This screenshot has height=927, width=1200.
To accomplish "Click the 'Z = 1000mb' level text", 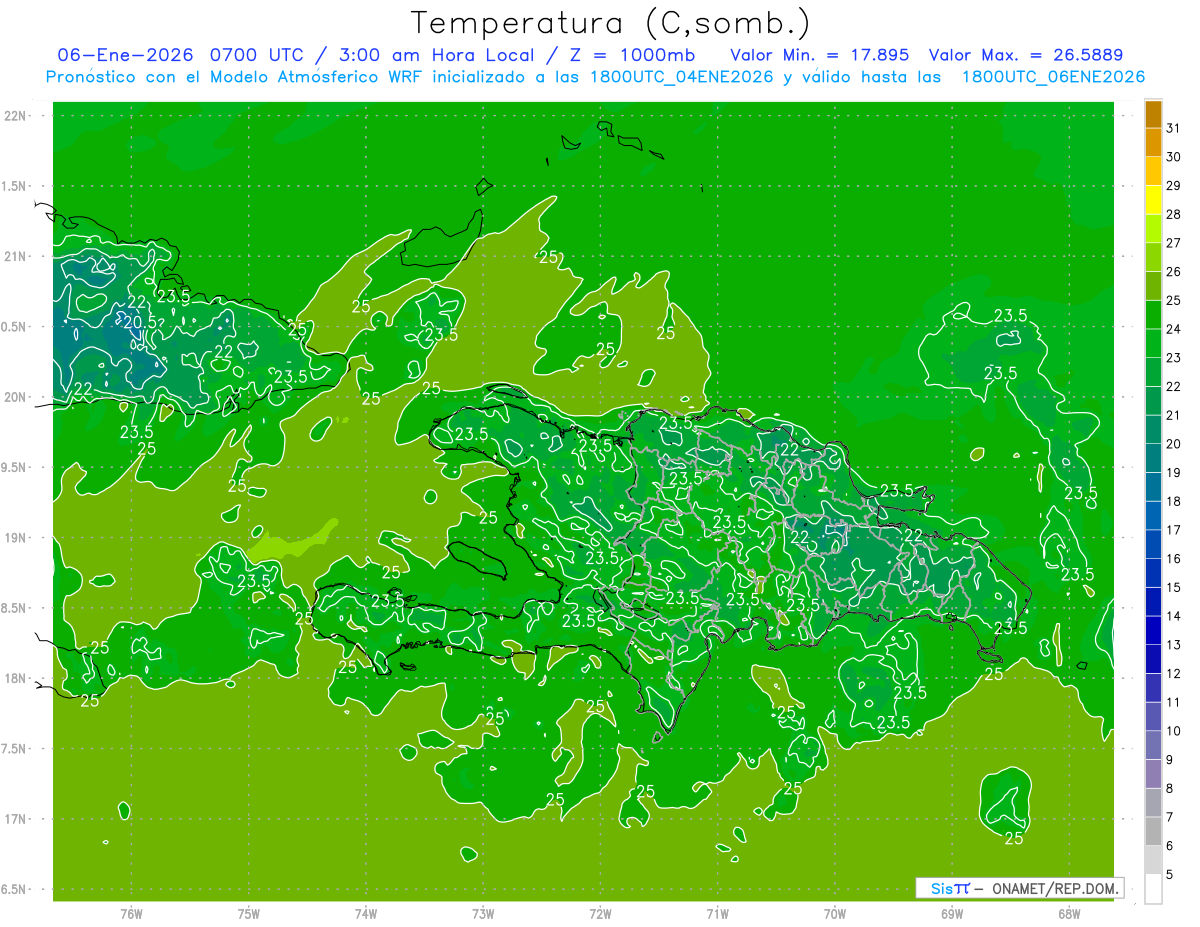I will pos(631,54).
